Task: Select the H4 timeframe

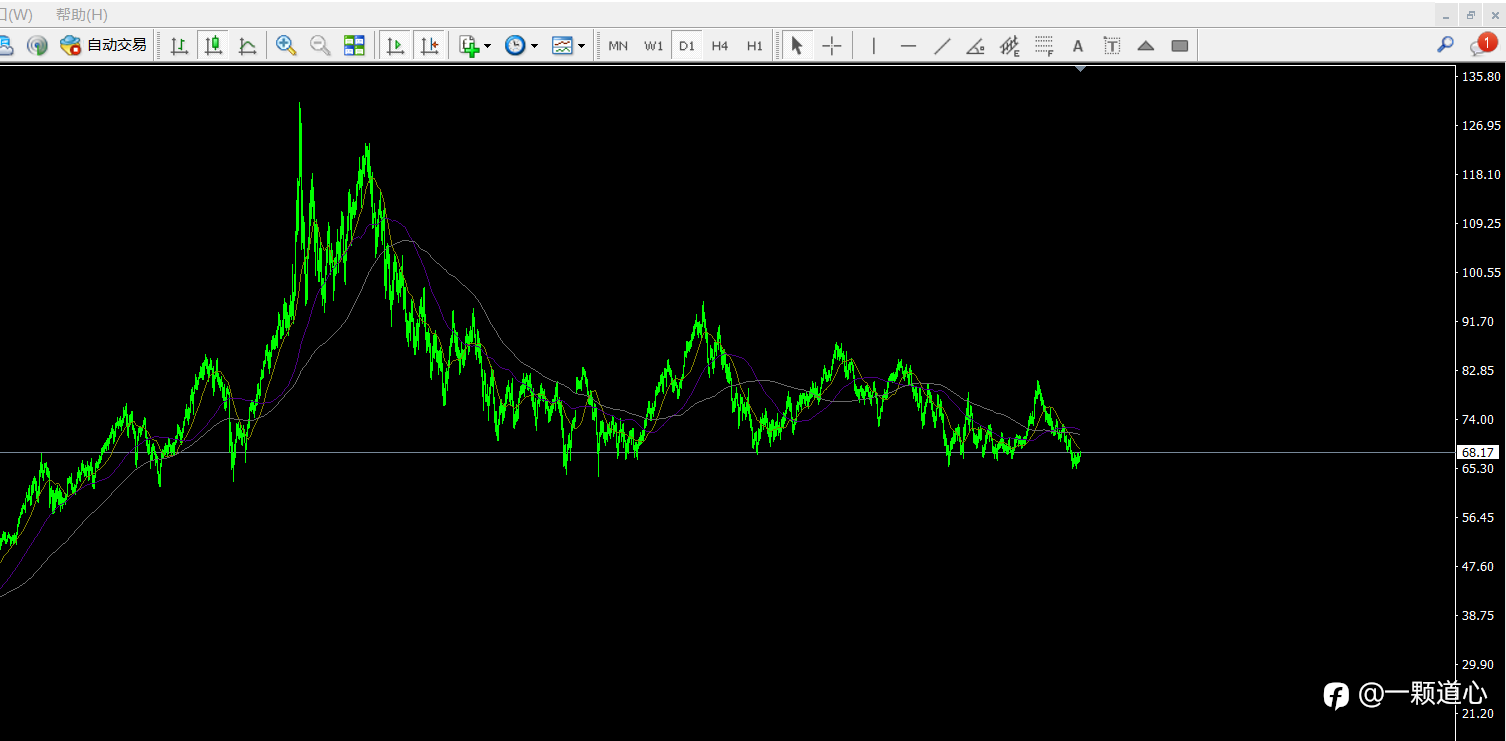Action: (x=720, y=46)
